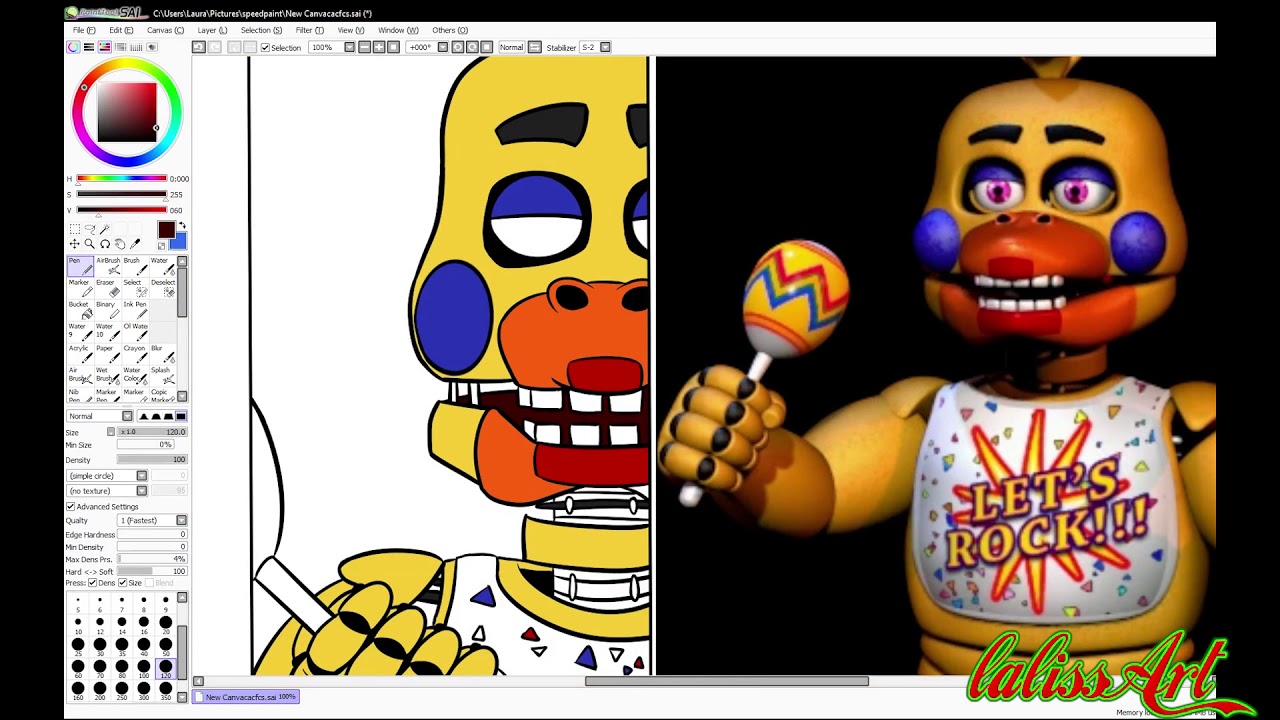The width and height of the screenshot is (1280, 720).
Task: Select the hand pan tool
Action: pyautogui.click(x=120, y=244)
